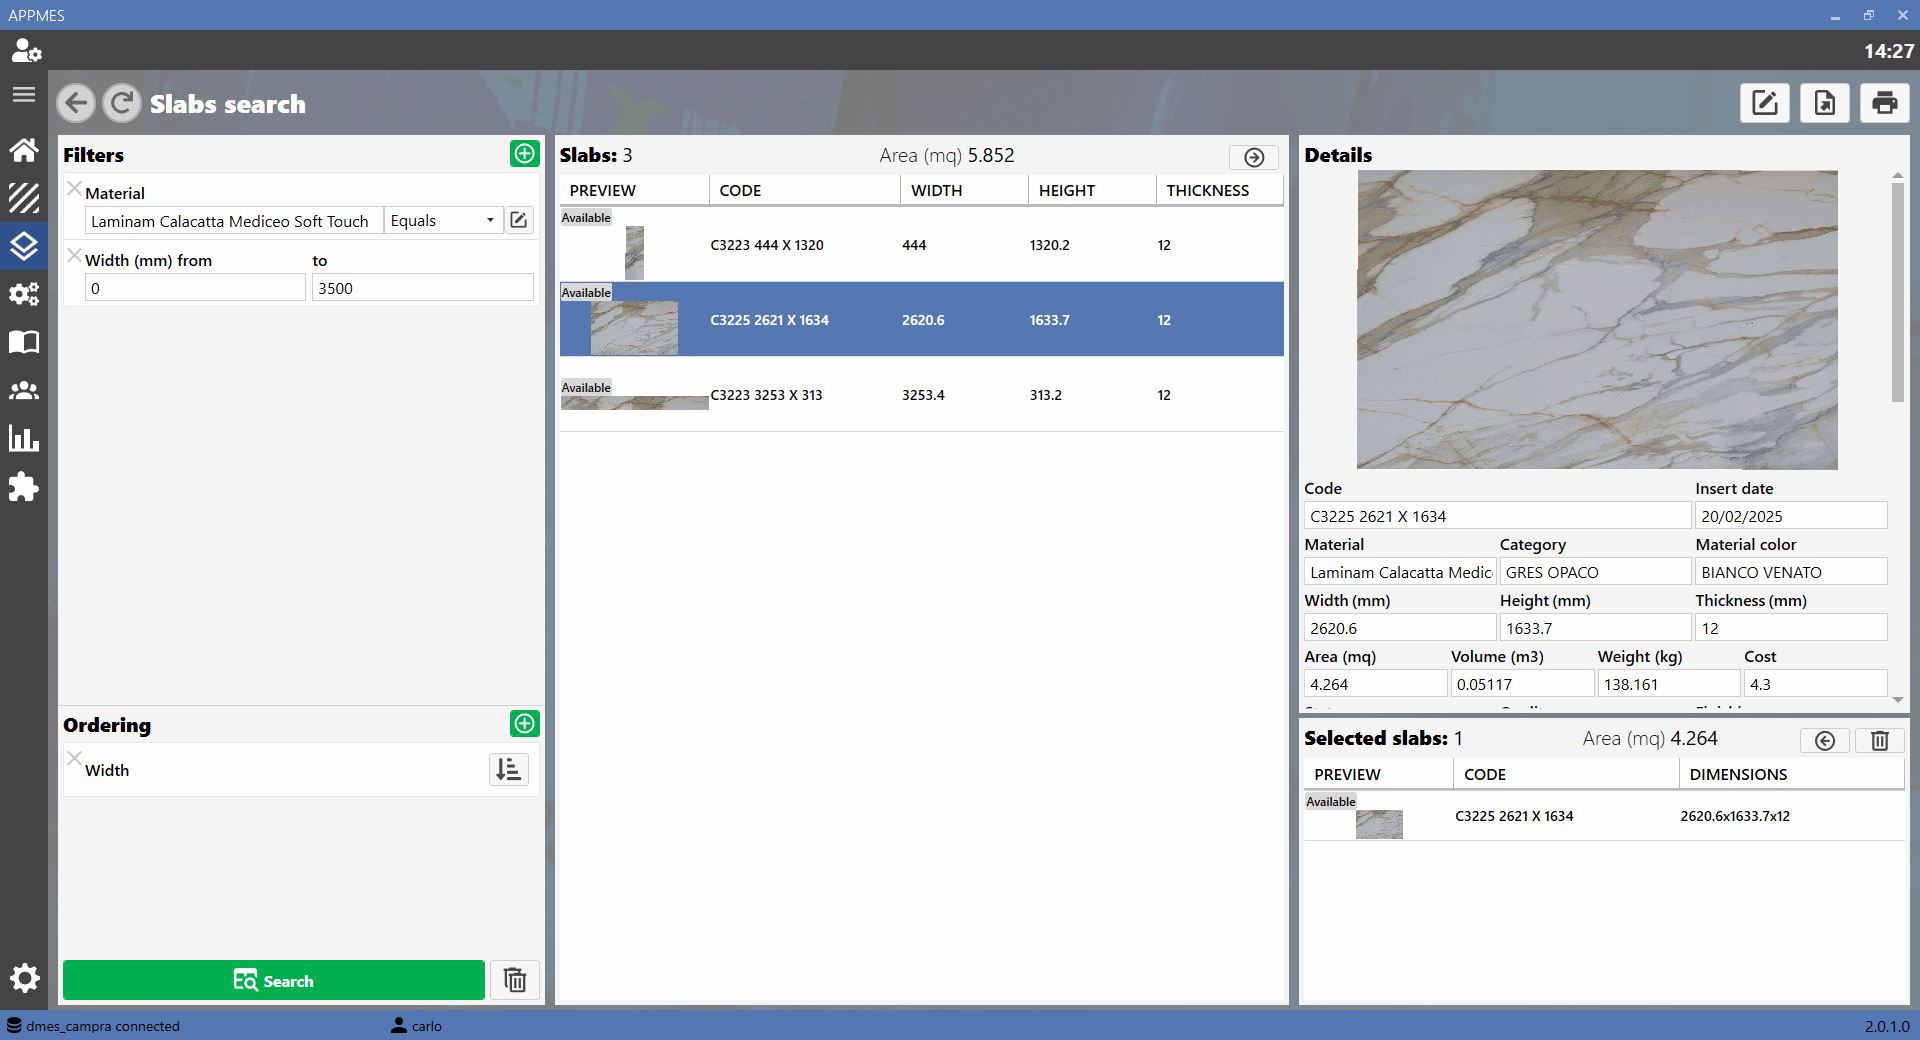This screenshot has width=1920, height=1040.
Task: Remove the Width ordering entry
Action: tap(74, 758)
